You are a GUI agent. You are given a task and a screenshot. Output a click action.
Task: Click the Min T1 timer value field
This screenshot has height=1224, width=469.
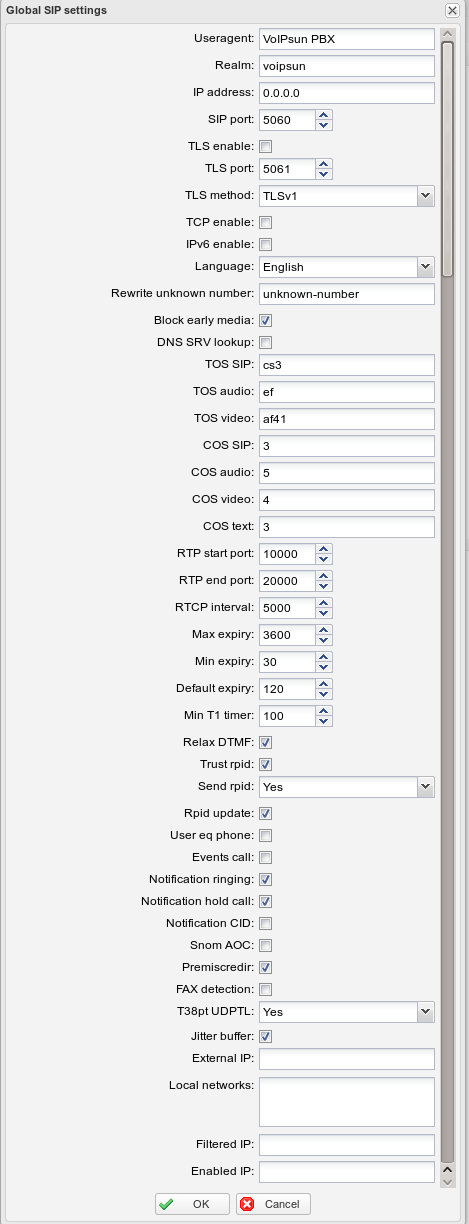click(287, 716)
